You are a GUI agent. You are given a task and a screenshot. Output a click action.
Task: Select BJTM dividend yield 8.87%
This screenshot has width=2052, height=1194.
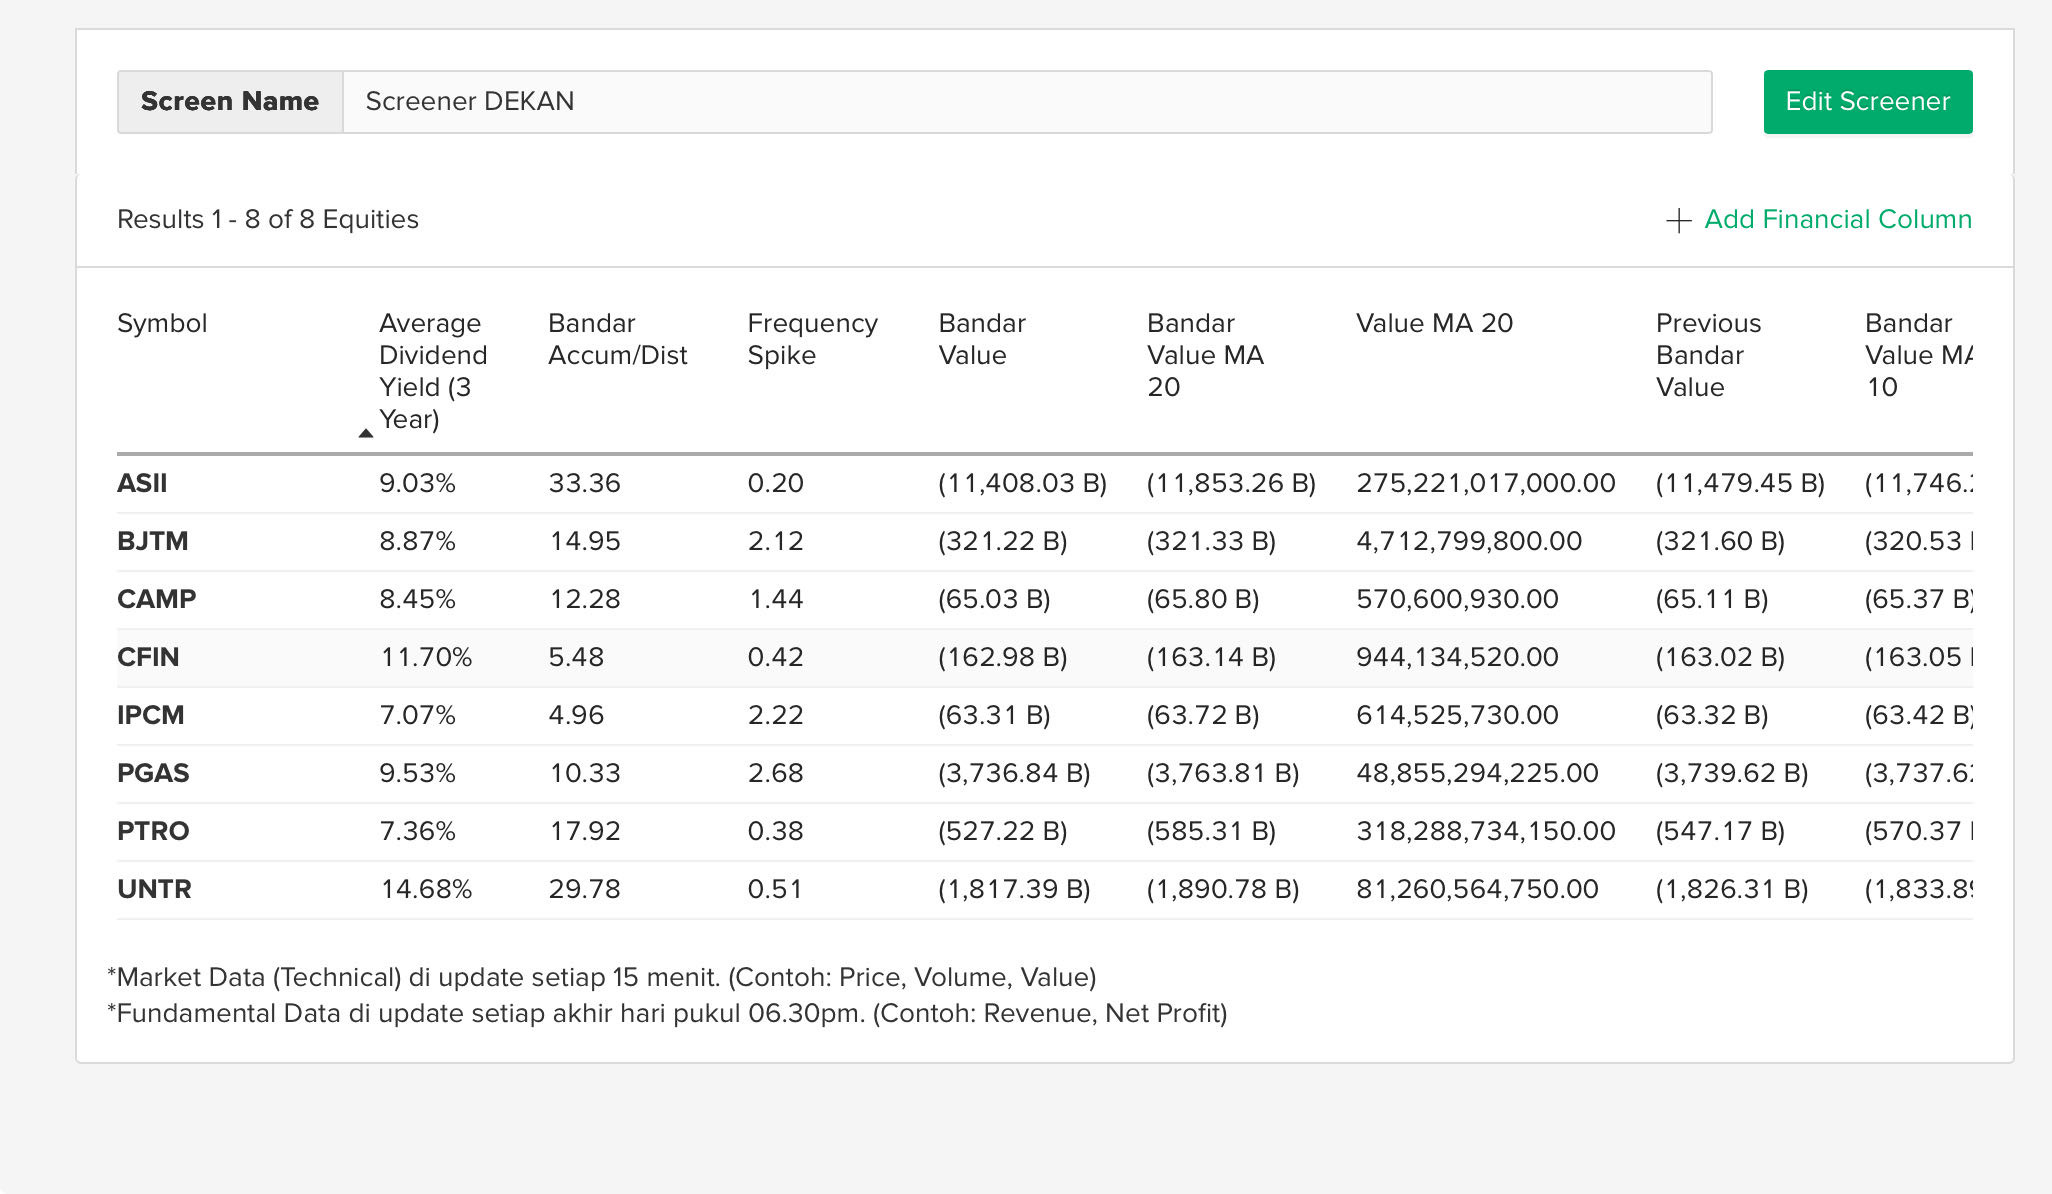click(x=417, y=541)
